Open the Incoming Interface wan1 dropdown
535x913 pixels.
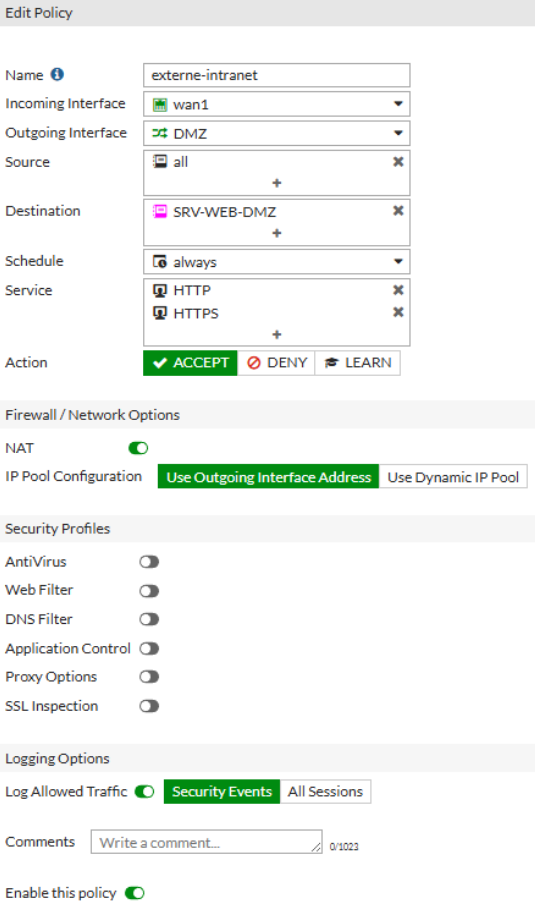(277, 104)
